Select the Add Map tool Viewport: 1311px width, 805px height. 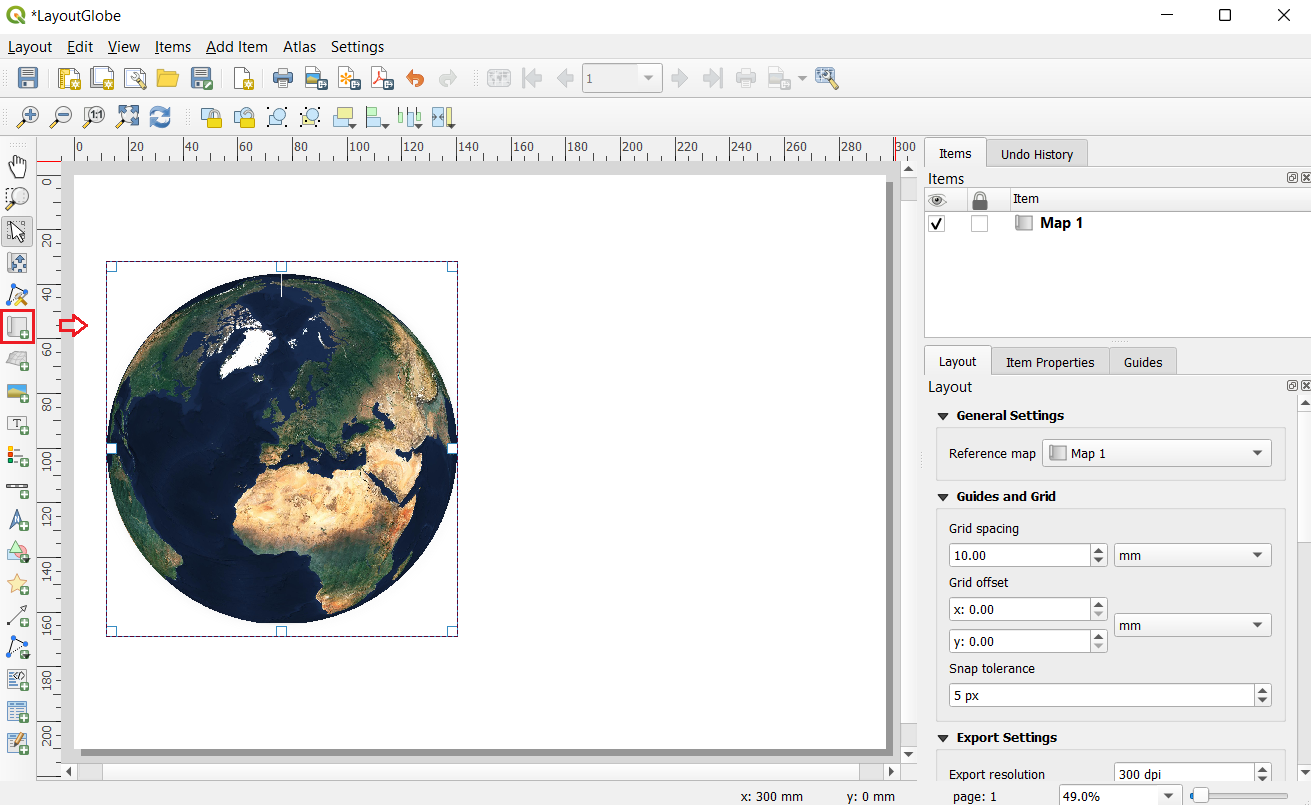[17, 326]
